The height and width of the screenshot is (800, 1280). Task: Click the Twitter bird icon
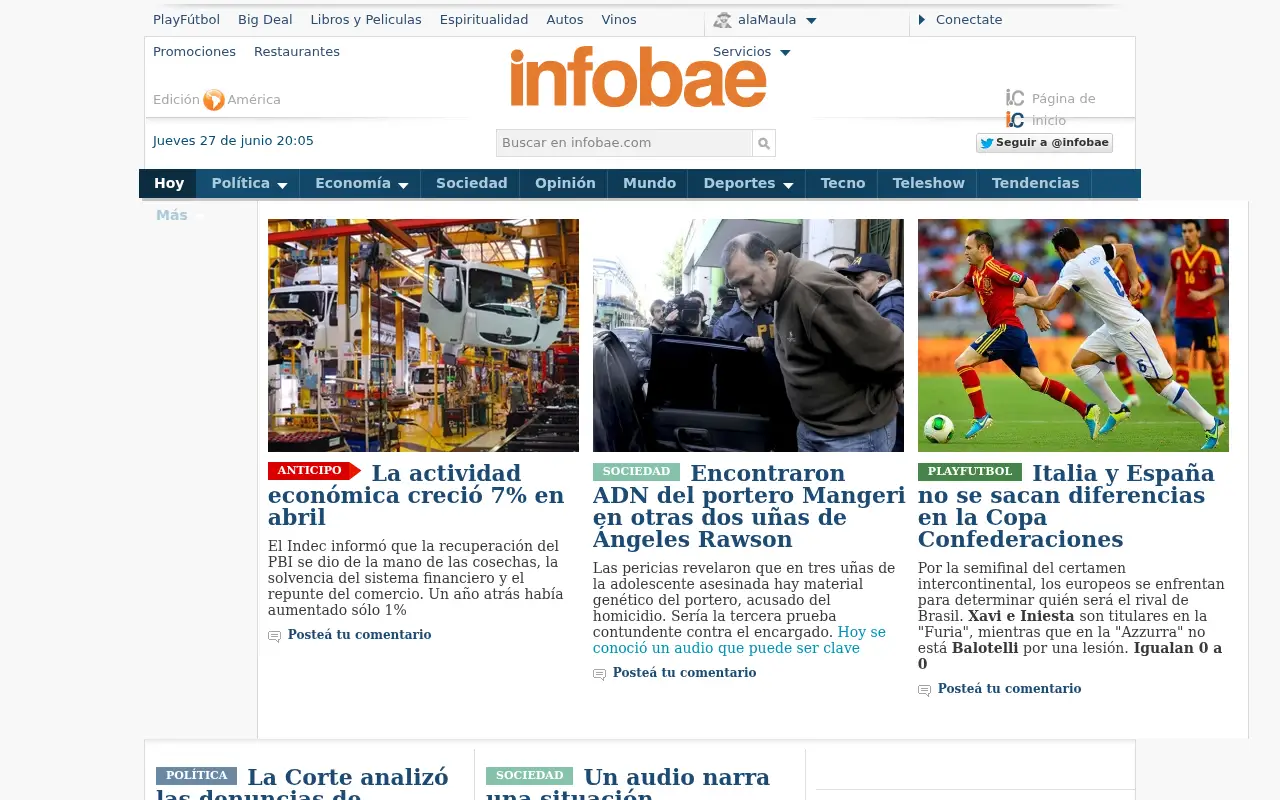(987, 143)
